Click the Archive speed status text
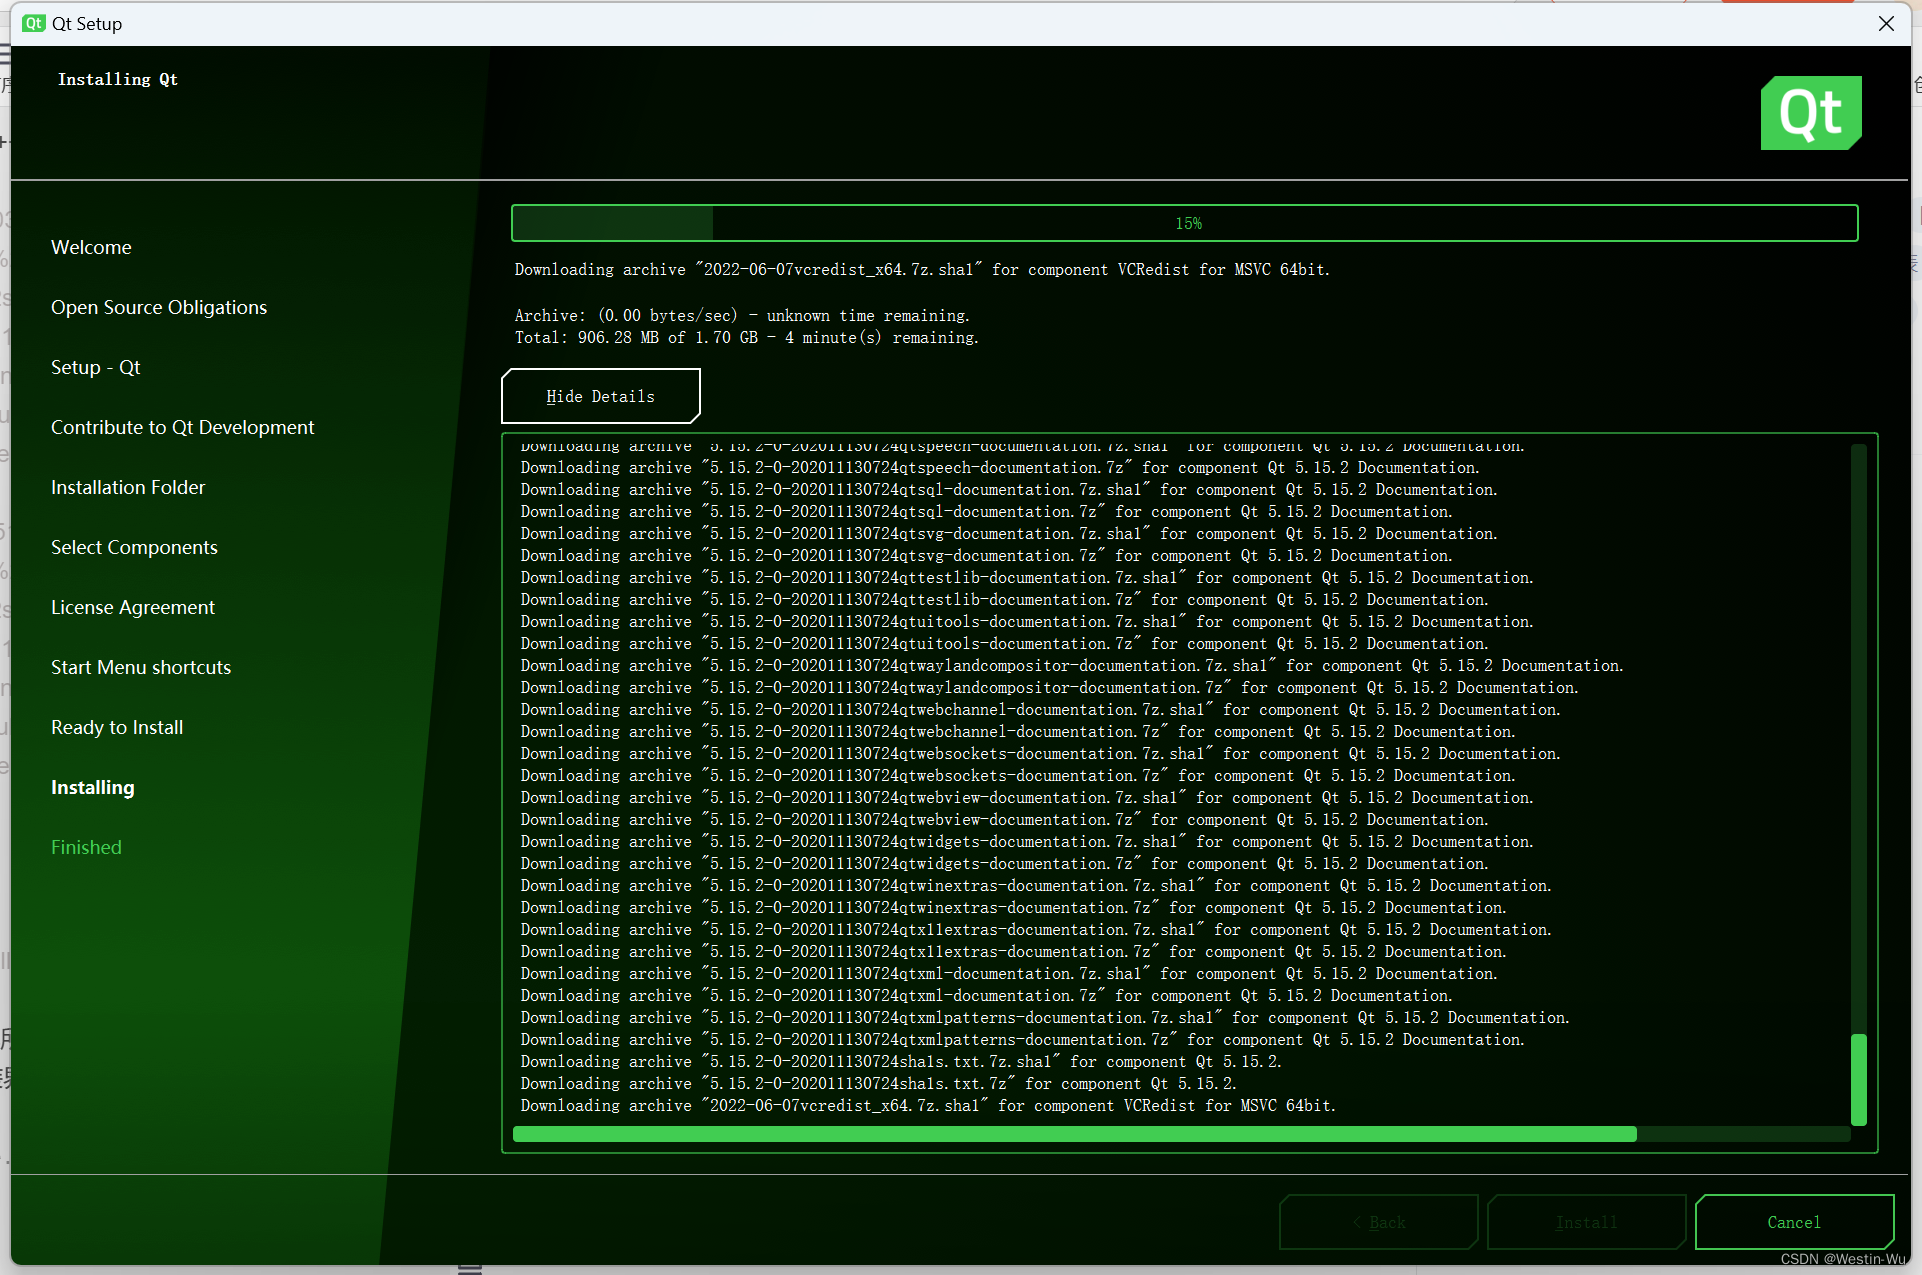The width and height of the screenshot is (1922, 1275). click(x=742, y=315)
